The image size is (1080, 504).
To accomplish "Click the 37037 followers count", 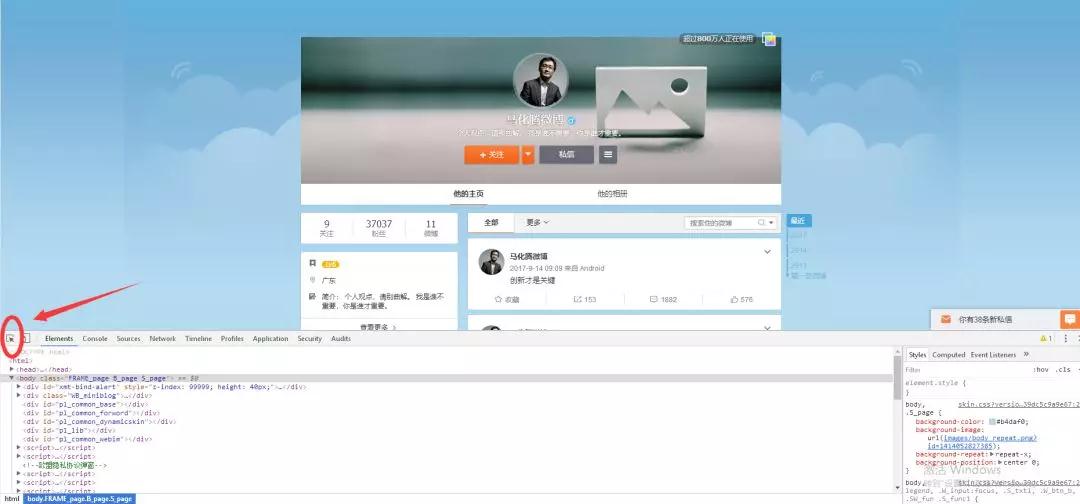I will coord(379,224).
